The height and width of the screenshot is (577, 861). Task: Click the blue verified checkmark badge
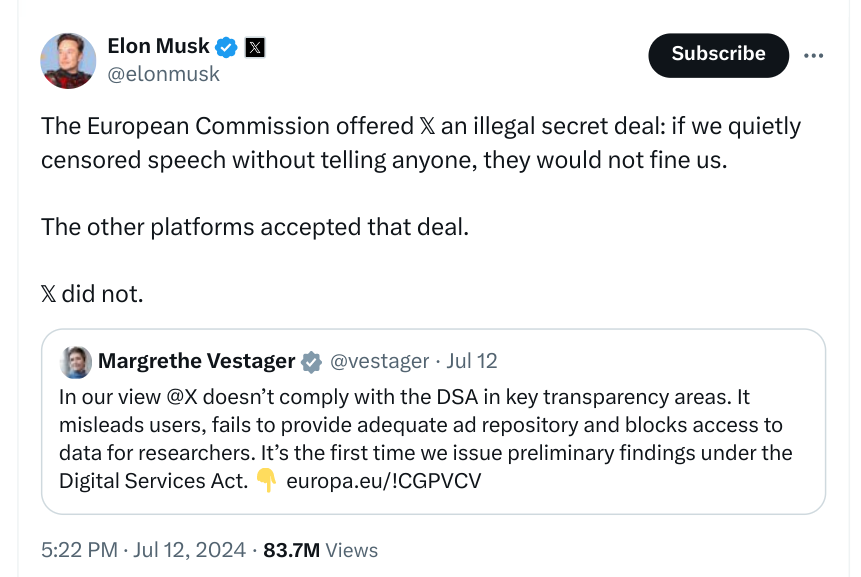[228, 47]
